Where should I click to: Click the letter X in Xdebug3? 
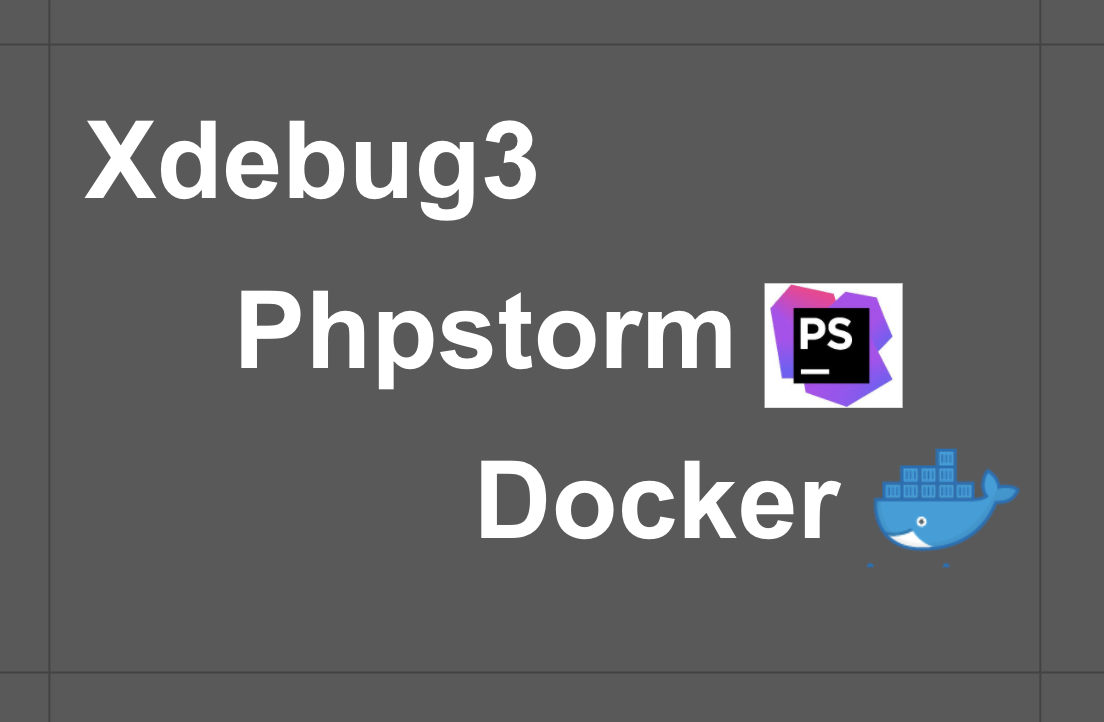coord(120,160)
